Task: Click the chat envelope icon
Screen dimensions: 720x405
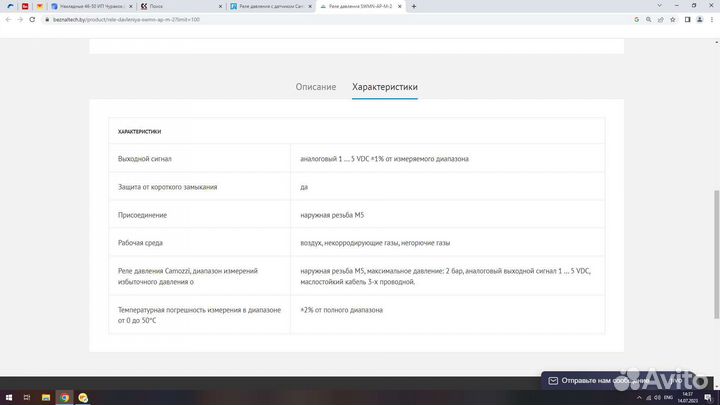Action: pyautogui.click(x=551, y=381)
